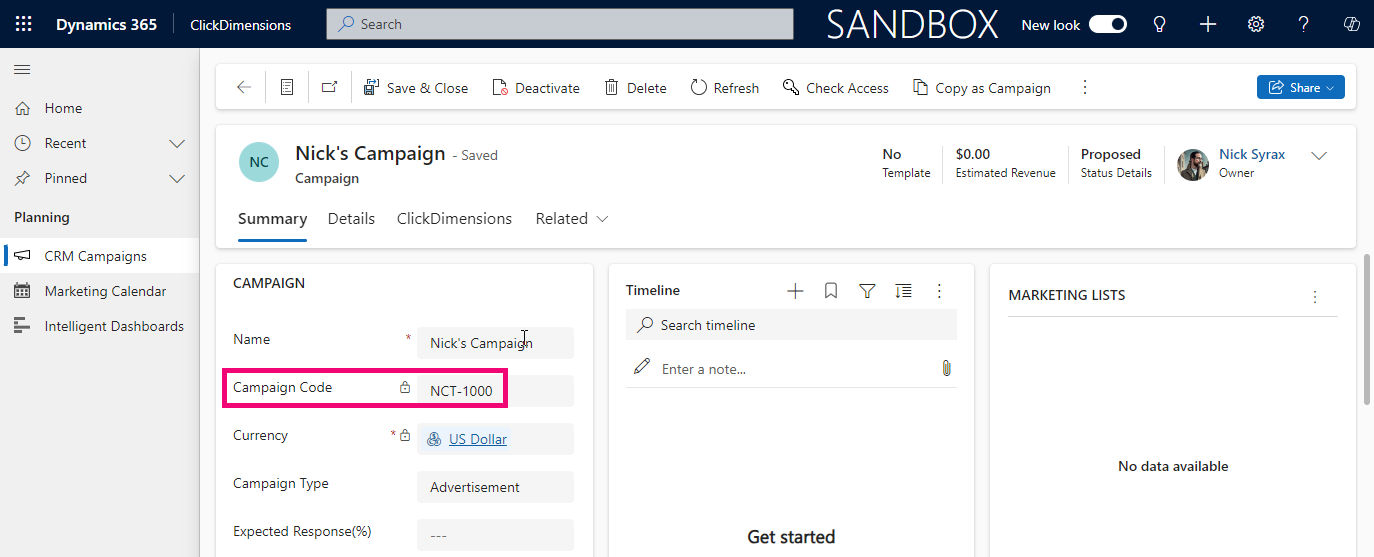Click Delete command
Image resolution: width=1374 pixels, height=557 pixels.
[x=636, y=88]
